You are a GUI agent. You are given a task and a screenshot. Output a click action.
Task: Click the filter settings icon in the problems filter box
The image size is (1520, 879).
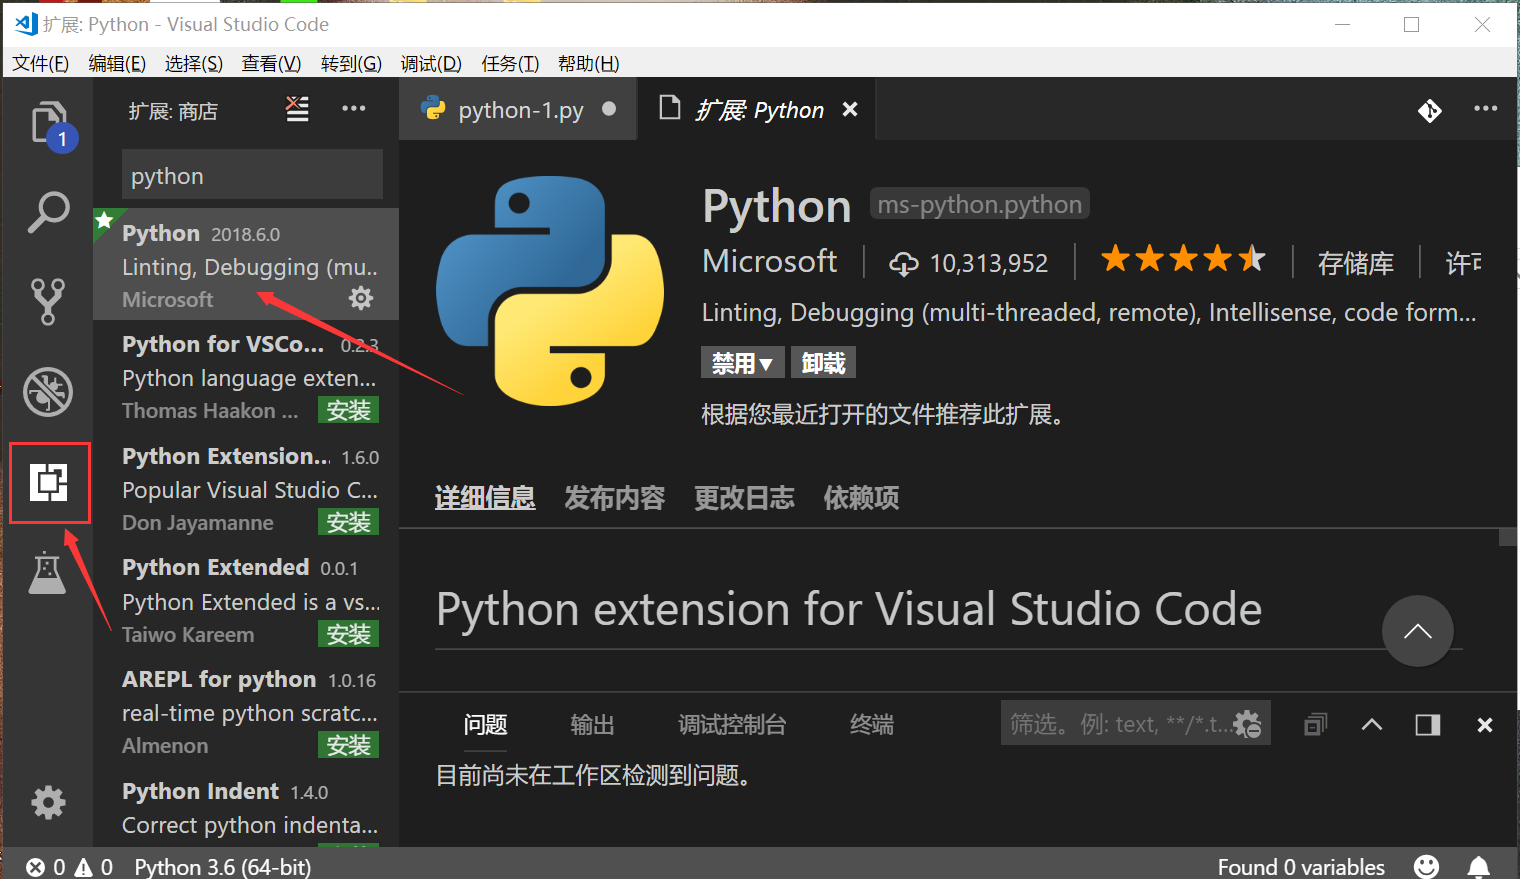click(1248, 724)
